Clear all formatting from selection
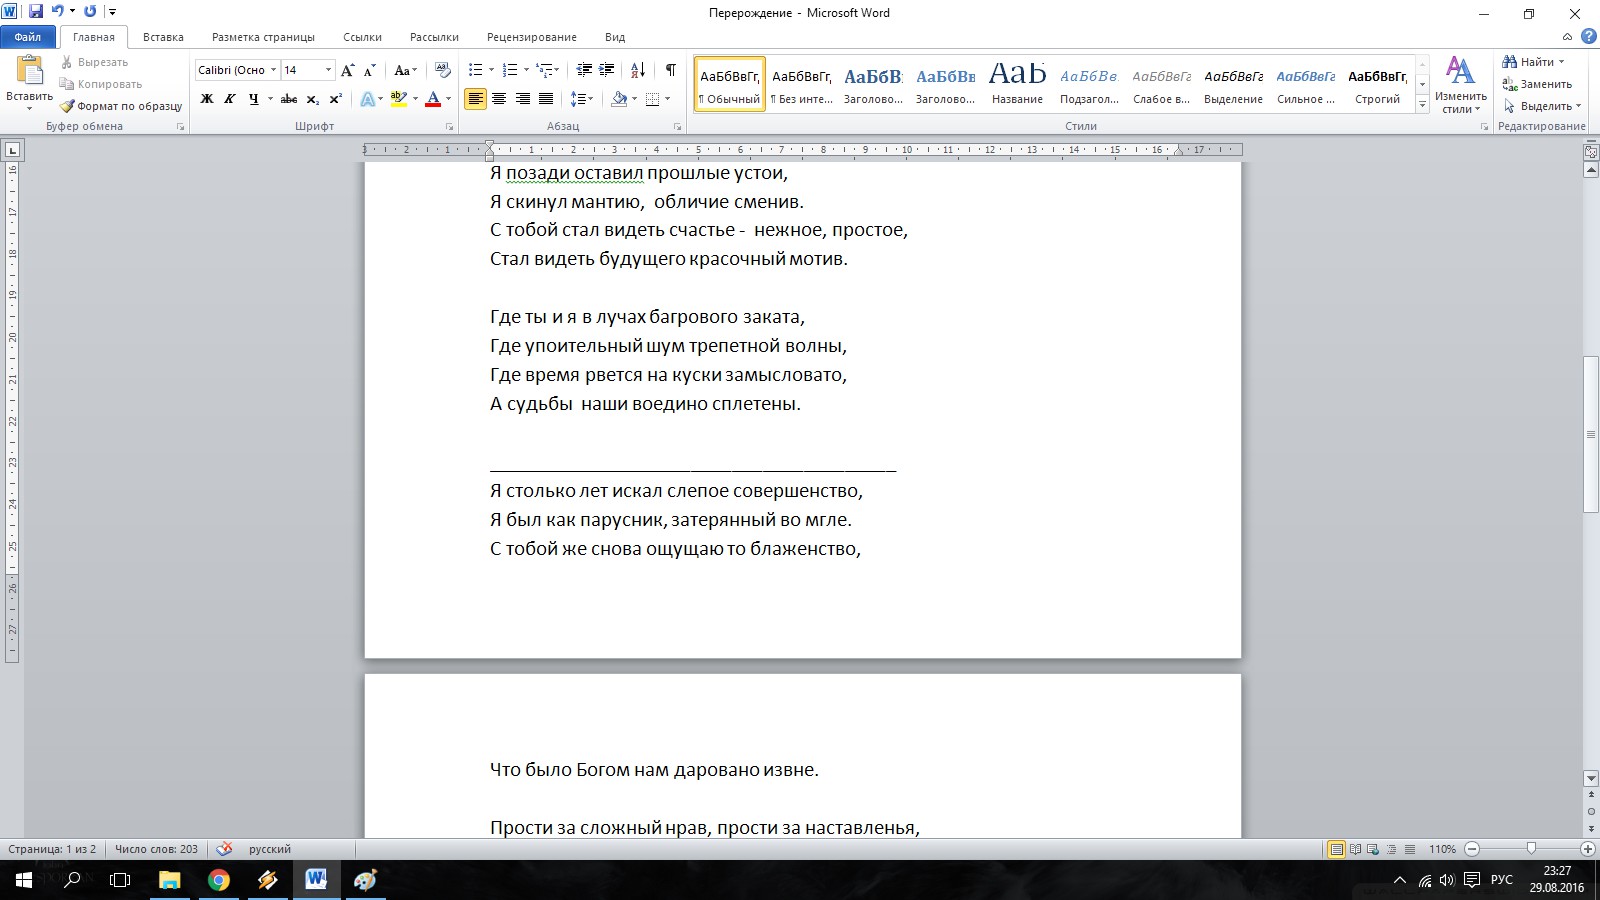 pos(442,70)
